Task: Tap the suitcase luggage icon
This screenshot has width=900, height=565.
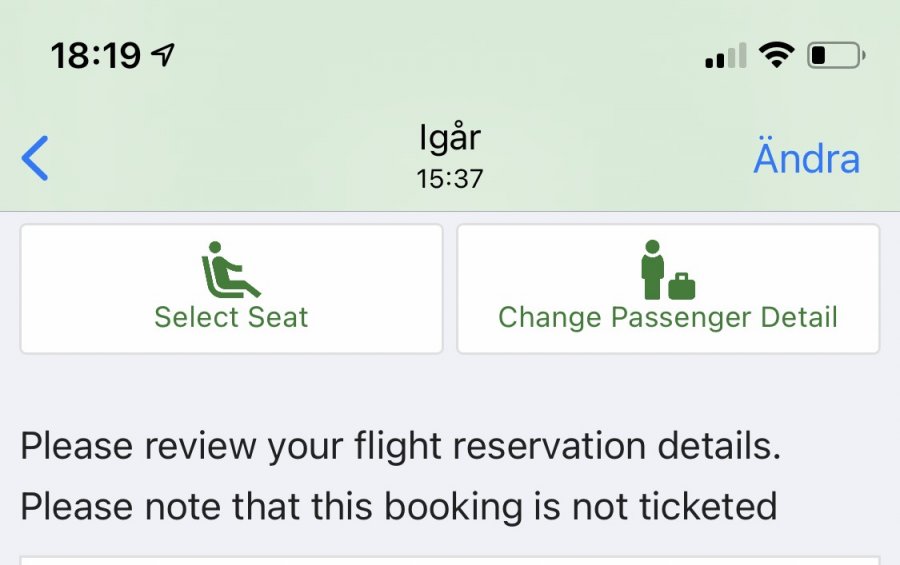Action: (682, 286)
